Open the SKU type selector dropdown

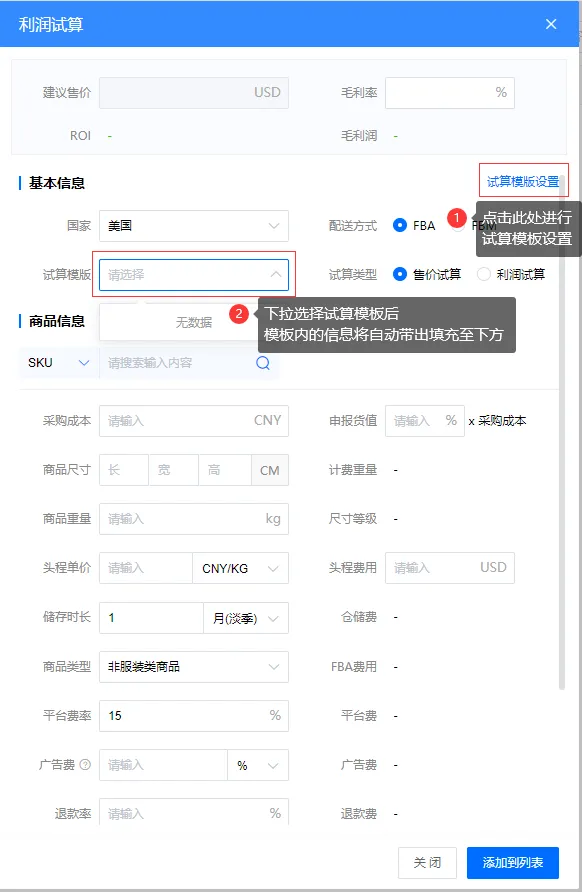click(59, 363)
